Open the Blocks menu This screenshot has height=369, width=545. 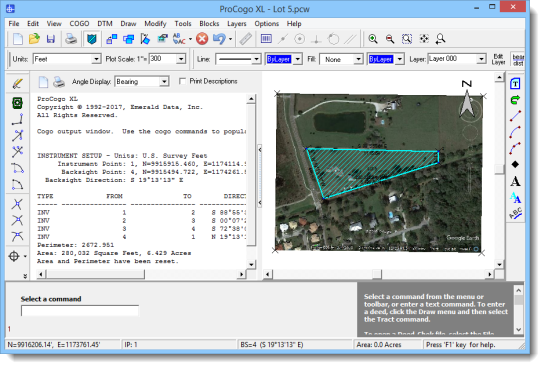[209, 24]
